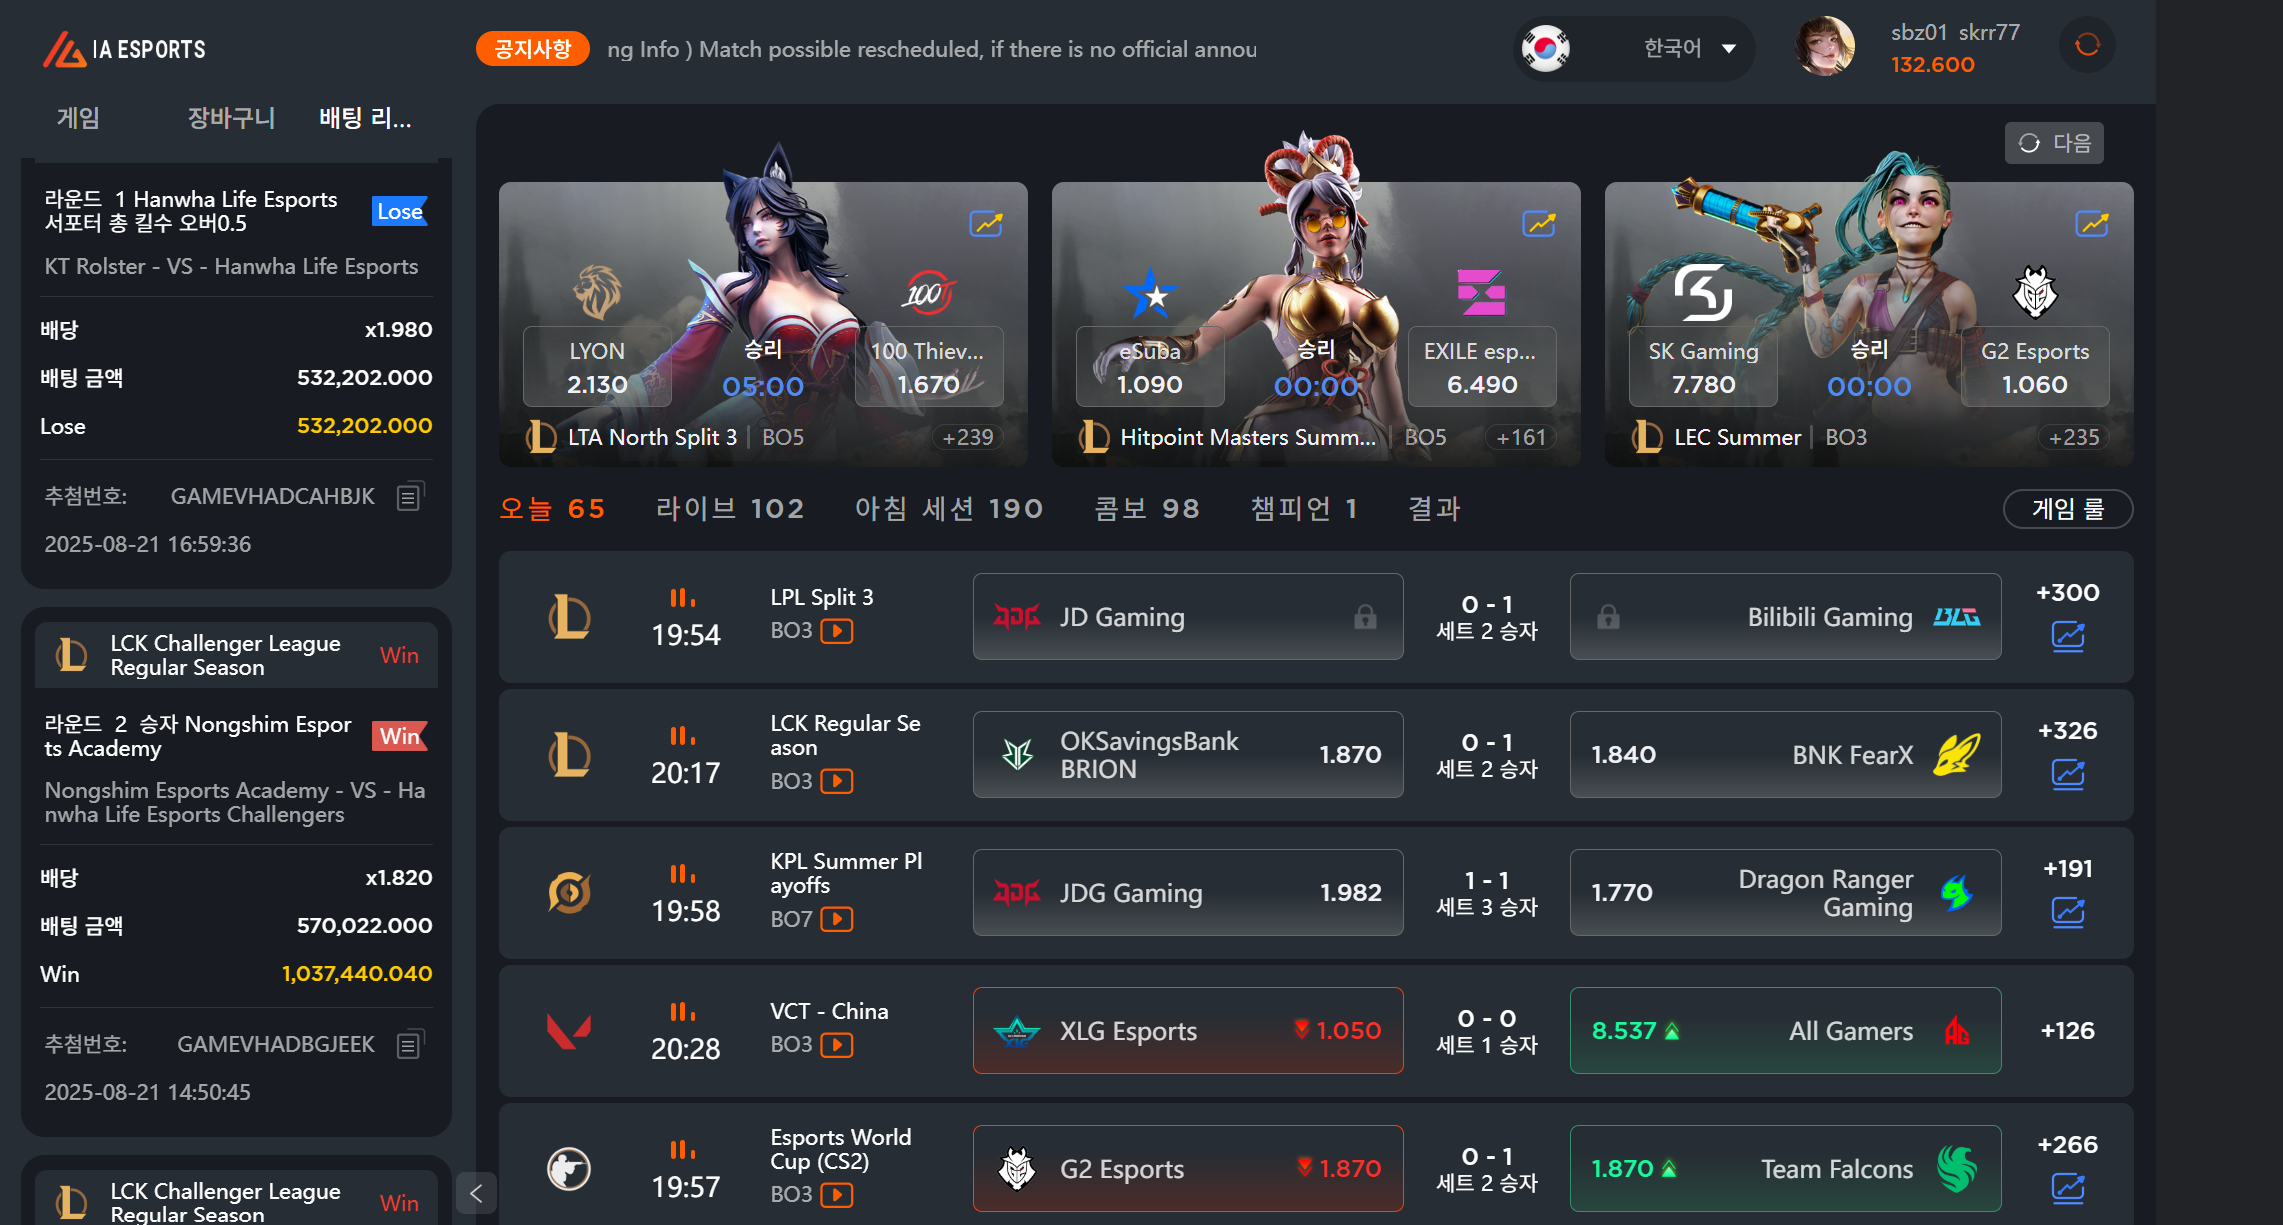Click the 다음 refresh button
Image resolution: width=2283 pixels, height=1225 pixels.
[x=2054, y=143]
